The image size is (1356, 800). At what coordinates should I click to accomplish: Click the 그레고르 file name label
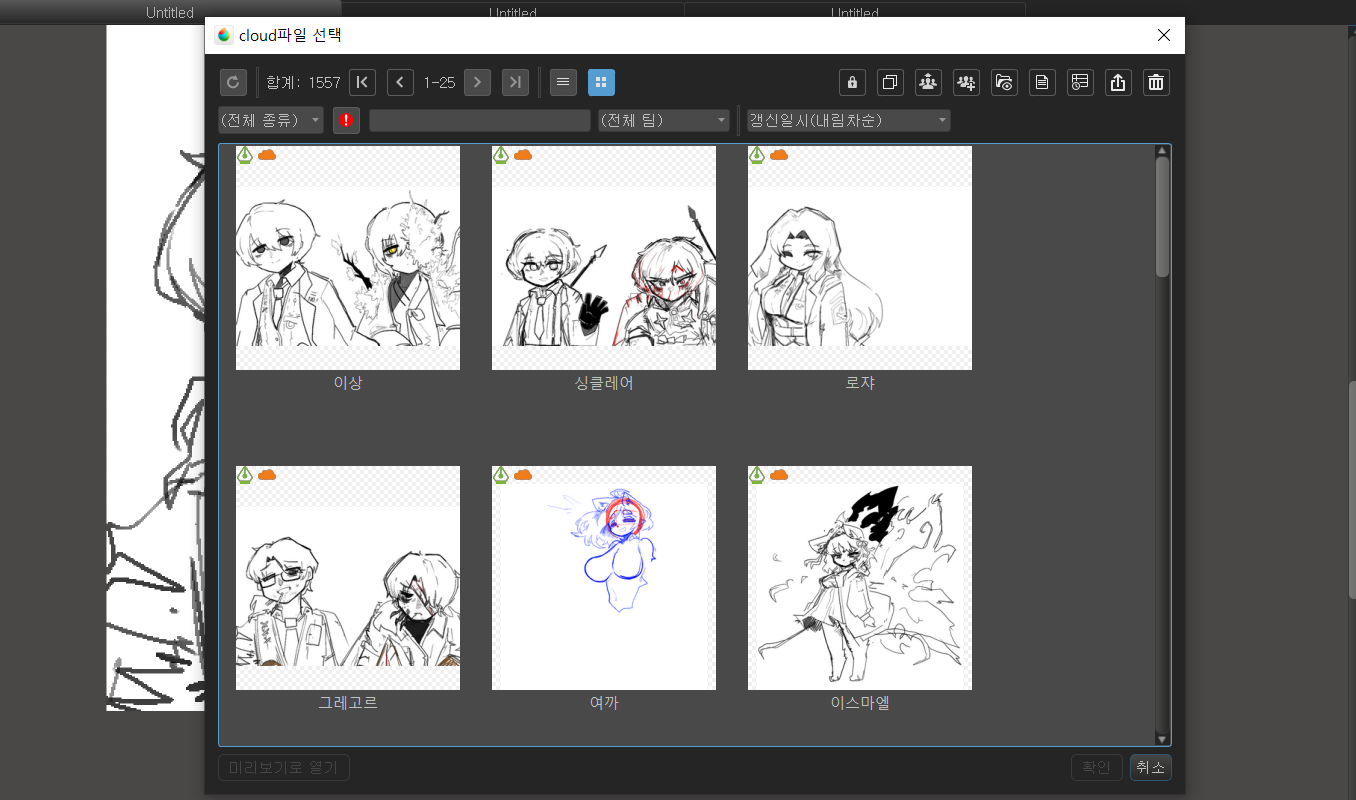pyautogui.click(x=348, y=702)
